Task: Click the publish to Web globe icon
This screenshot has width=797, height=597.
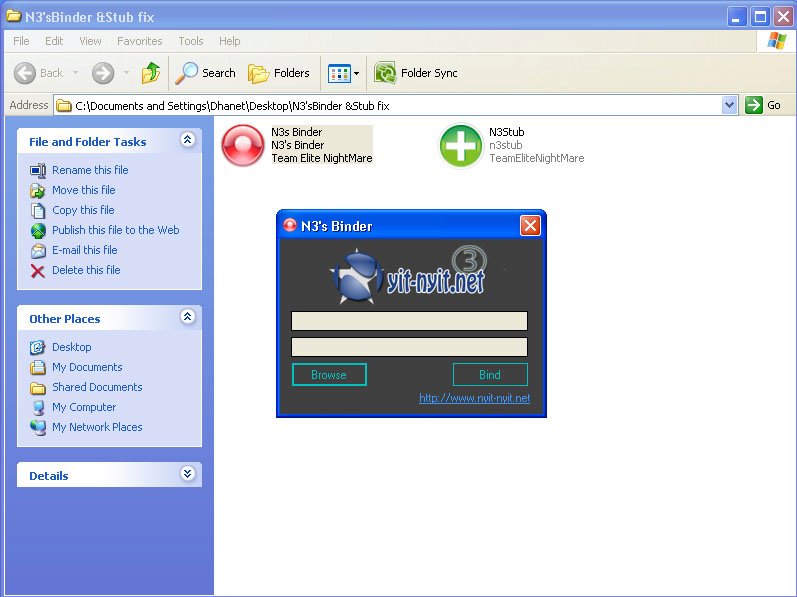Action: click(x=38, y=231)
